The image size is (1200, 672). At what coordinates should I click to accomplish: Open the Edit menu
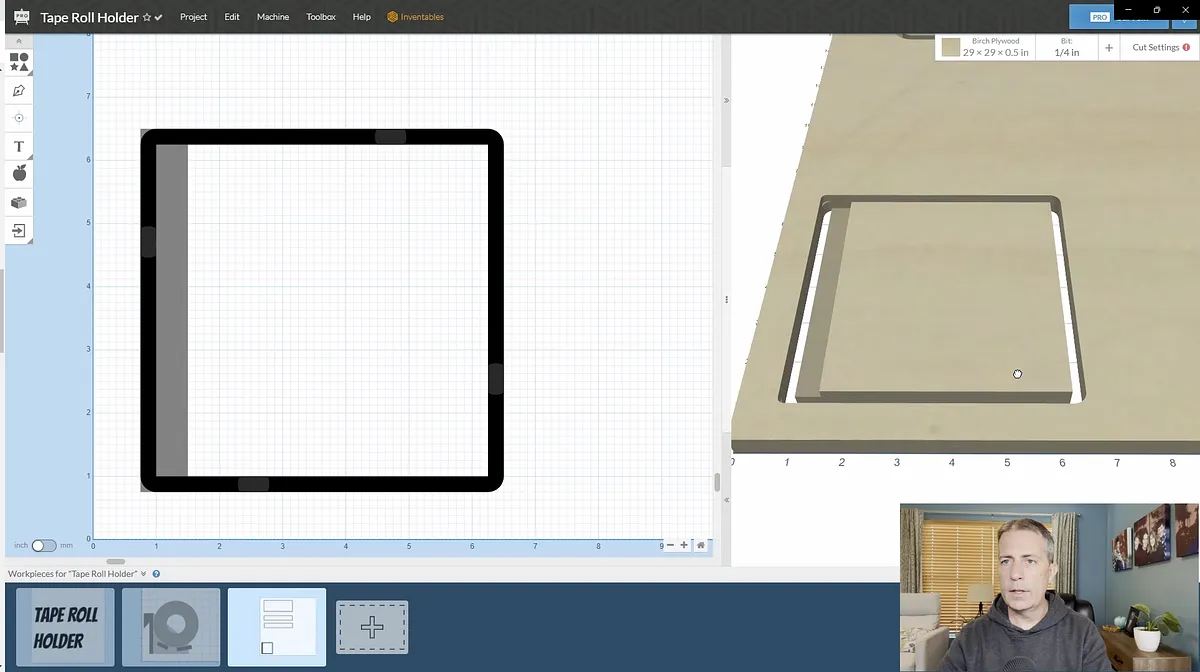(232, 17)
